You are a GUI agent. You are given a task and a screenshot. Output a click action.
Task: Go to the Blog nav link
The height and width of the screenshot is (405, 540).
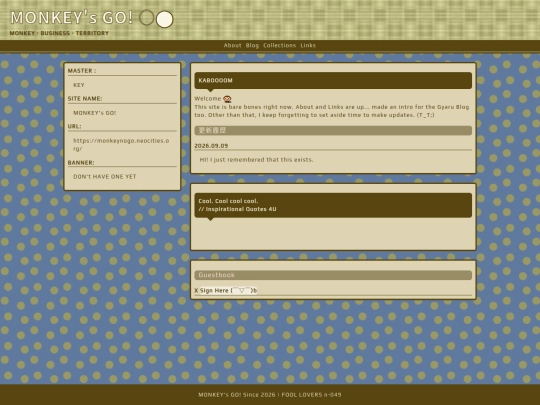[x=252, y=45]
